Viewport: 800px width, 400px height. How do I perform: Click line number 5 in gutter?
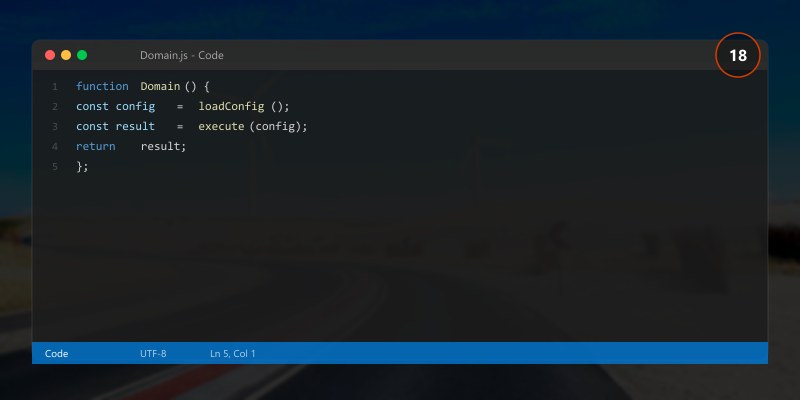(55, 166)
